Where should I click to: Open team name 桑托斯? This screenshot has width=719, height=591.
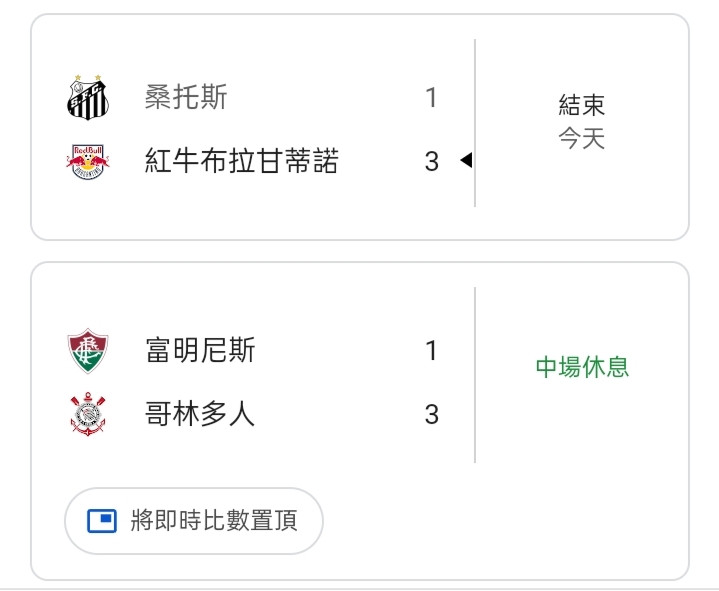click(x=186, y=97)
